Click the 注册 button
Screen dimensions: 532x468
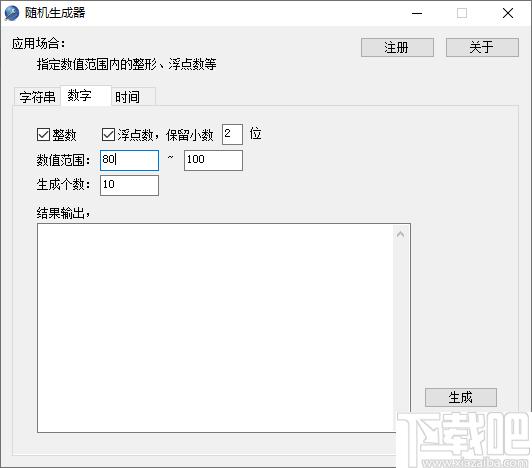(x=397, y=47)
